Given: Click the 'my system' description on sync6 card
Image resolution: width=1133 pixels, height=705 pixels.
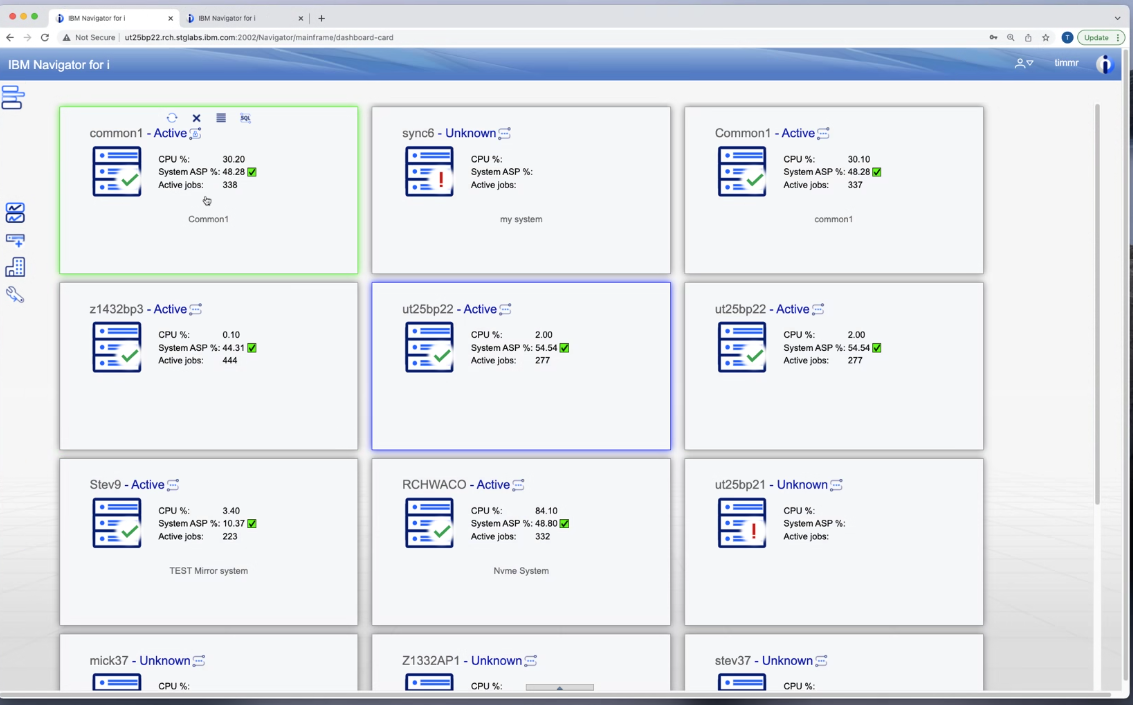Looking at the screenshot, I should [521, 219].
